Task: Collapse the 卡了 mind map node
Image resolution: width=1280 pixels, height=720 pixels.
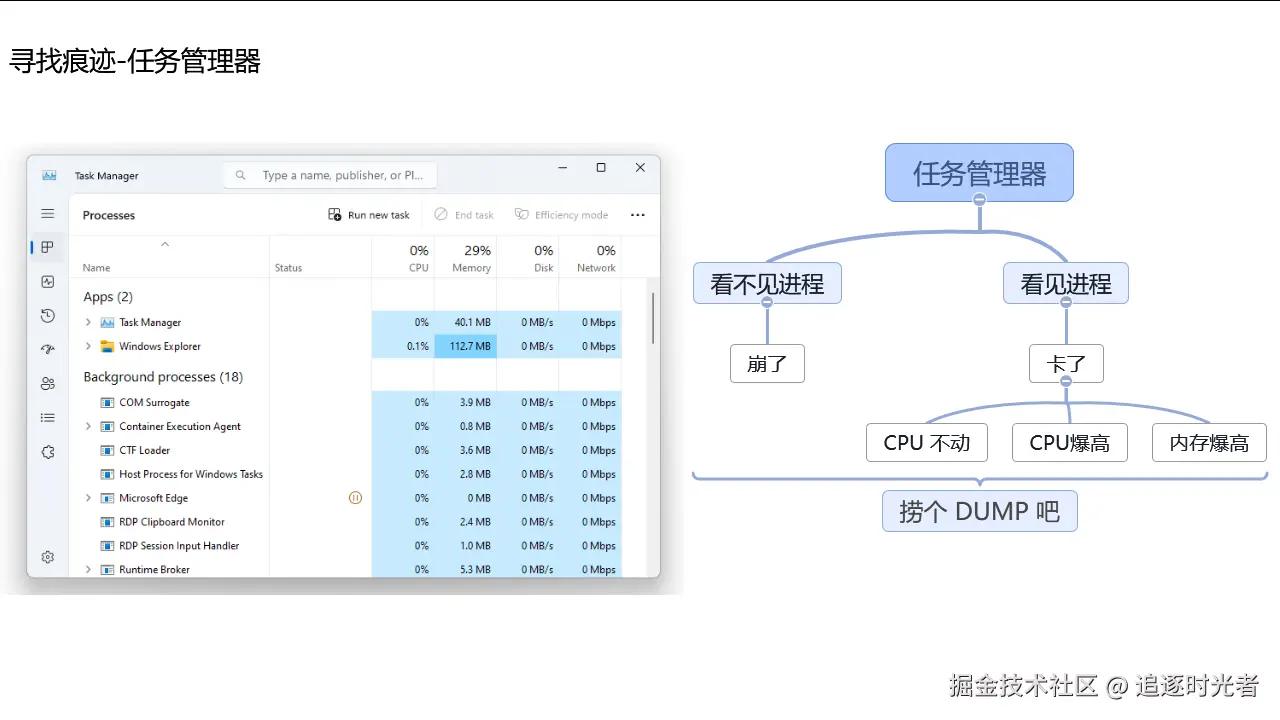Action: 1066,381
